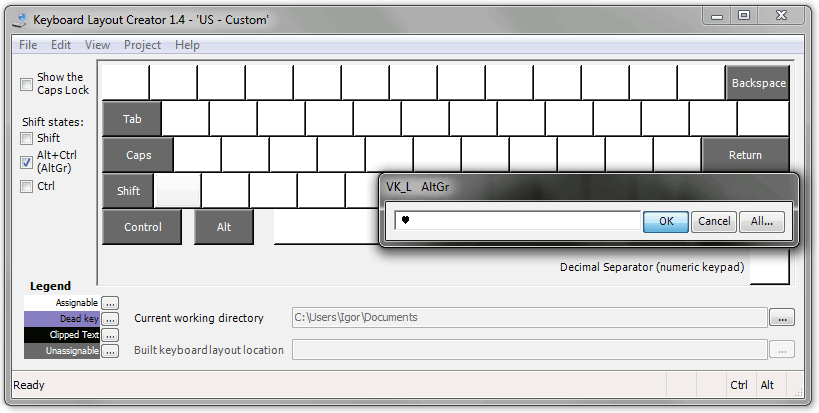
Task: Open the Project menu
Action: (142, 45)
